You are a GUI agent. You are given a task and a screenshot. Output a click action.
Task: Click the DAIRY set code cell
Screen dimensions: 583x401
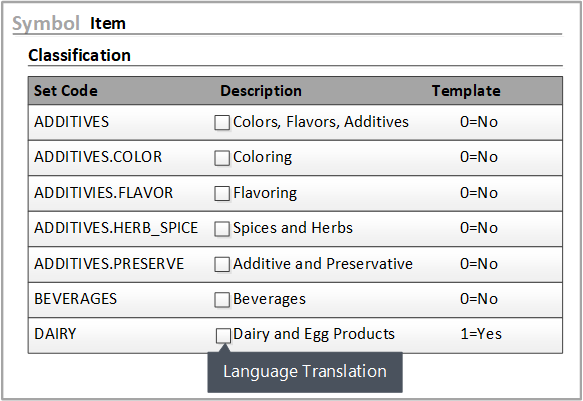[55, 334]
